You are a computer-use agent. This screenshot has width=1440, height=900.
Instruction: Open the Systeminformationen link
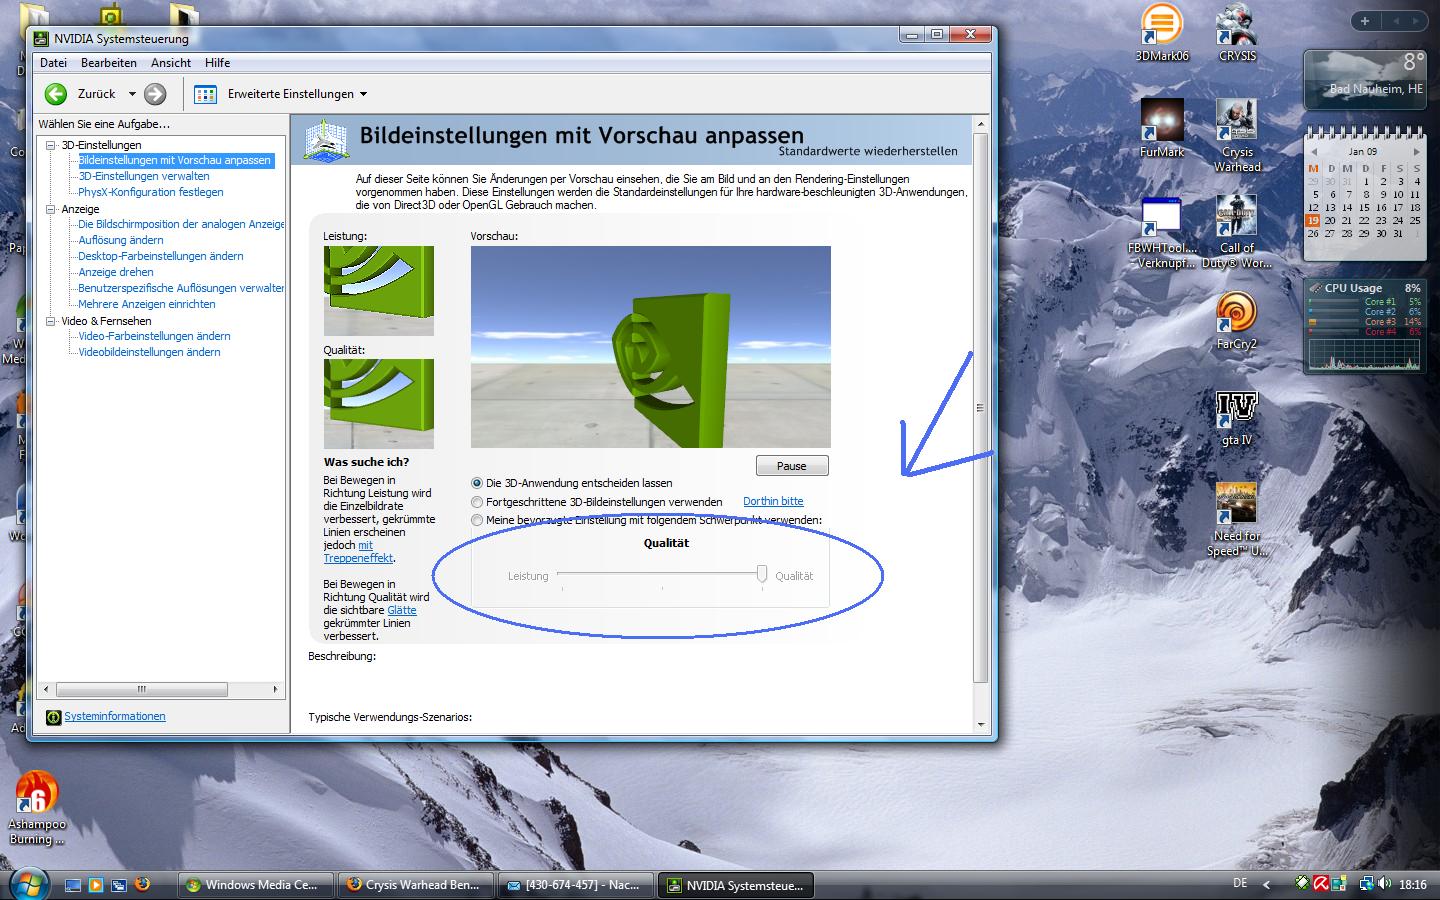click(x=115, y=716)
